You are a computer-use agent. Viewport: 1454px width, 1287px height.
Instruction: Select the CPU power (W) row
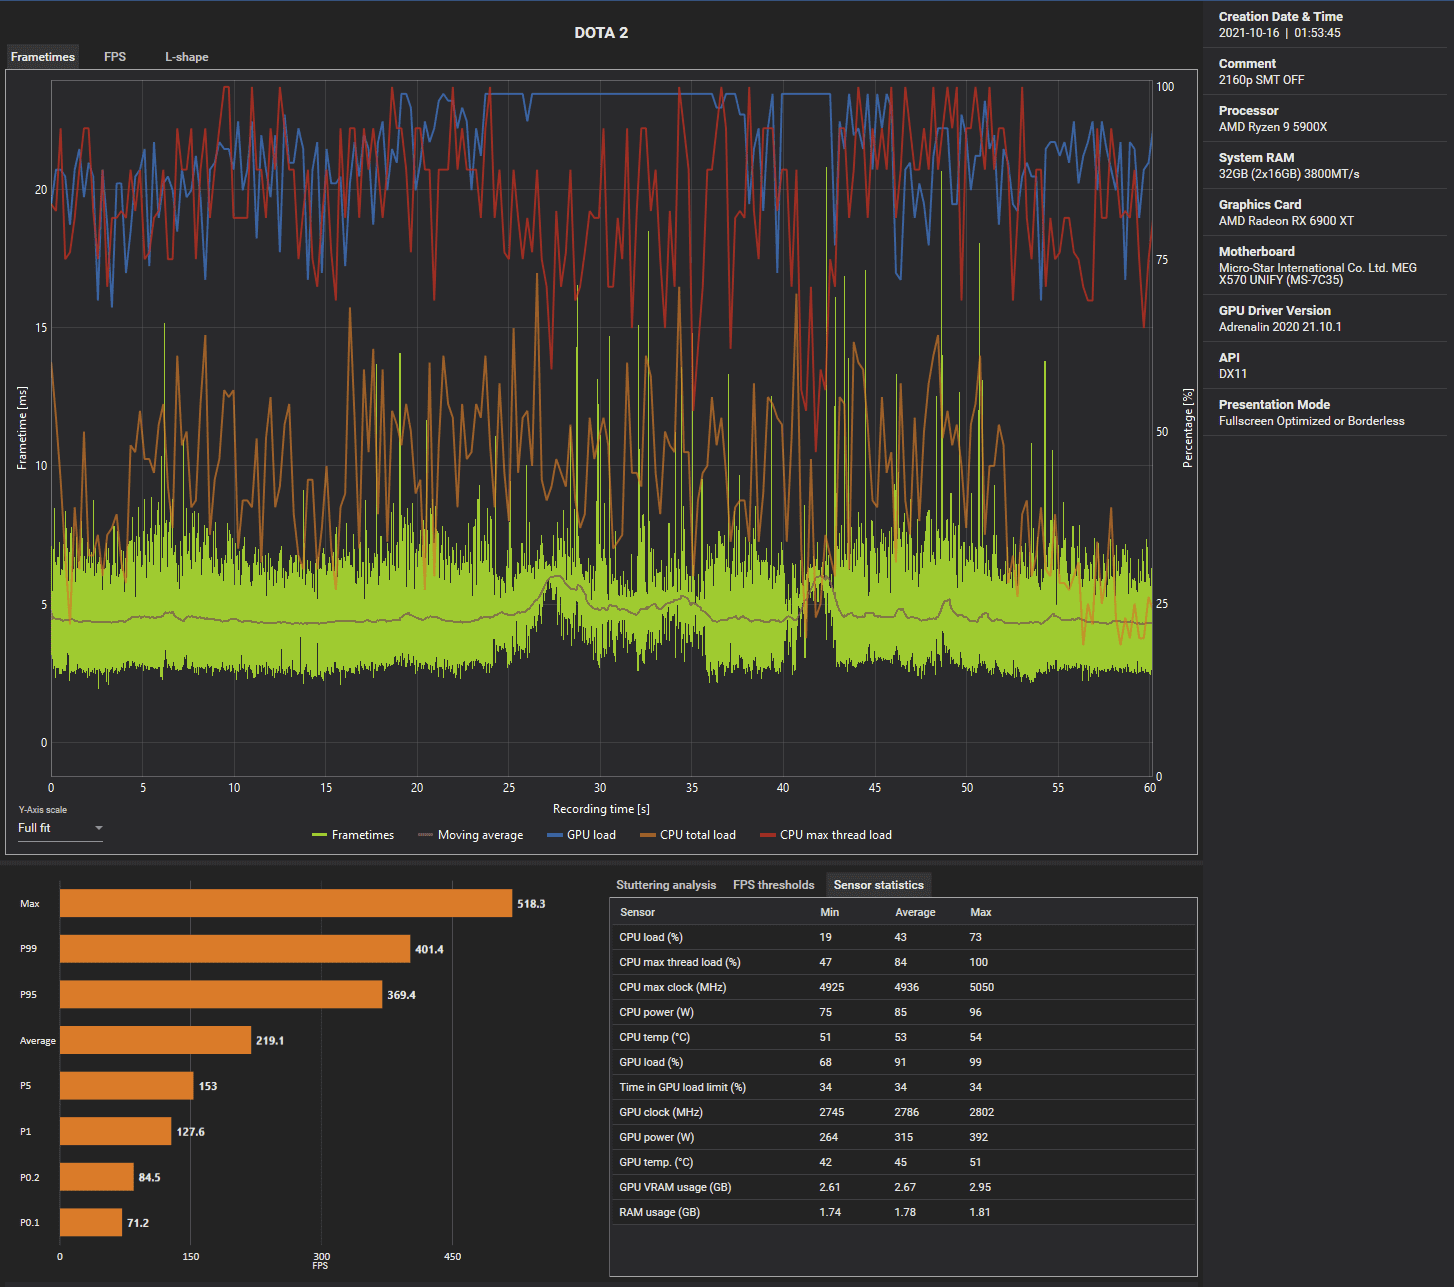click(903, 1012)
